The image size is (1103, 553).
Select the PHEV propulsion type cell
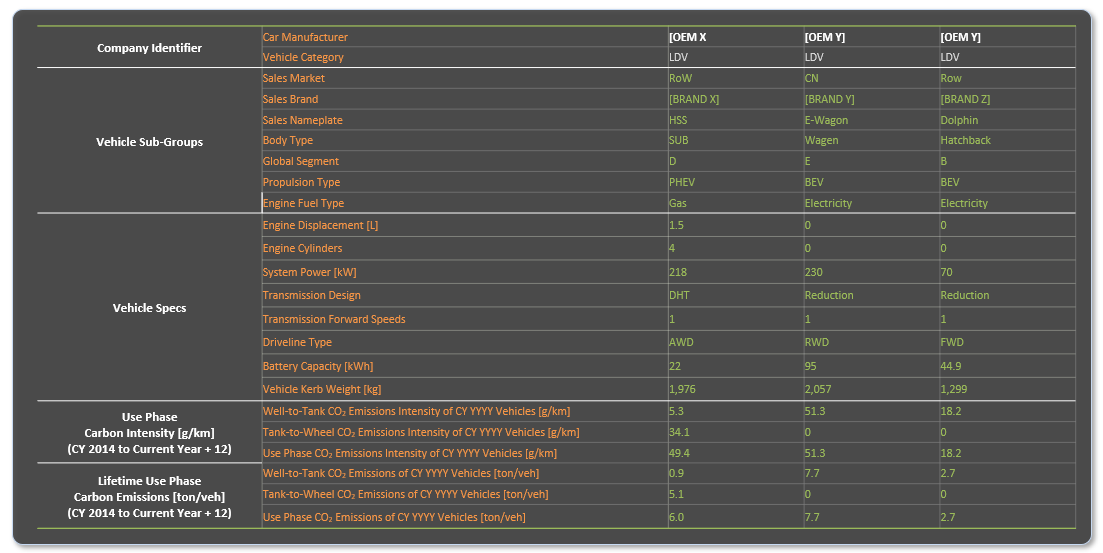(681, 182)
